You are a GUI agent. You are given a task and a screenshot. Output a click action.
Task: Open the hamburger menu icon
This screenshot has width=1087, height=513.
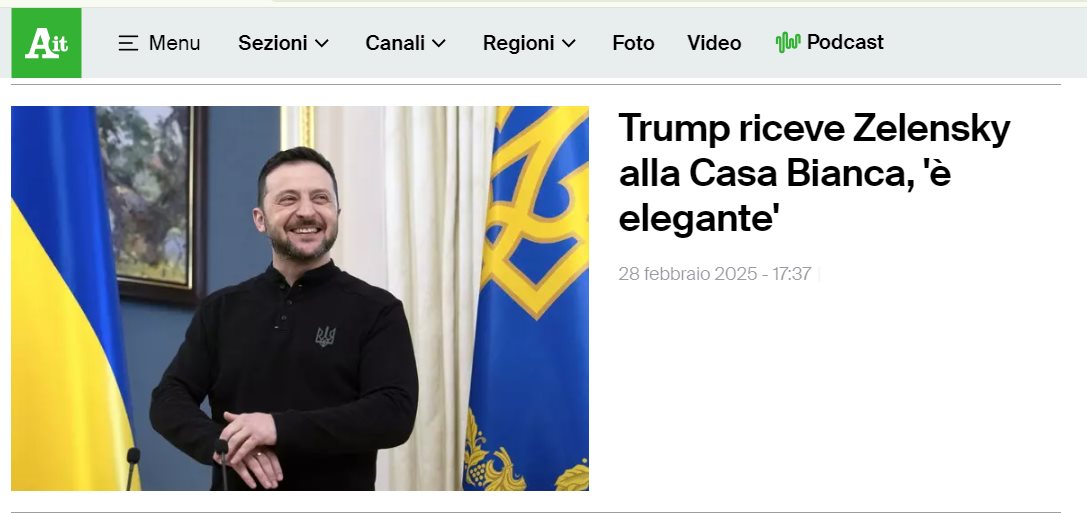[x=128, y=43]
